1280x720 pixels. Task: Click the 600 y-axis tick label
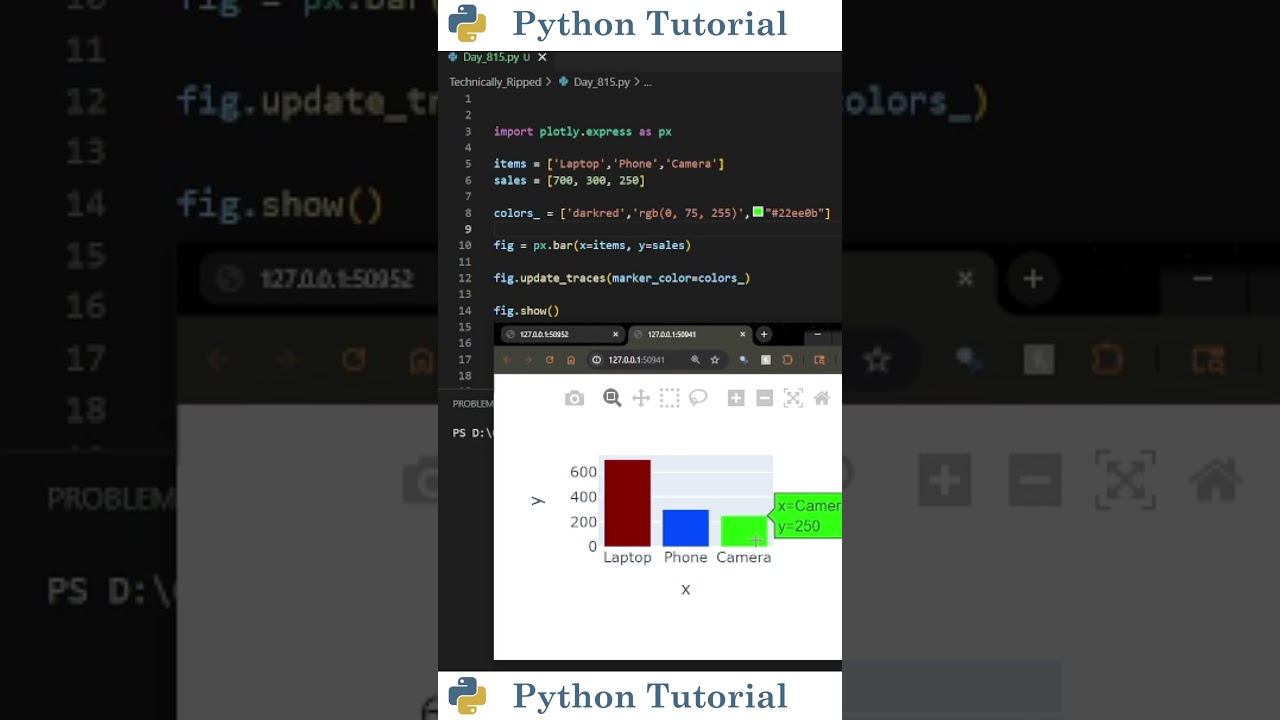click(x=583, y=472)
